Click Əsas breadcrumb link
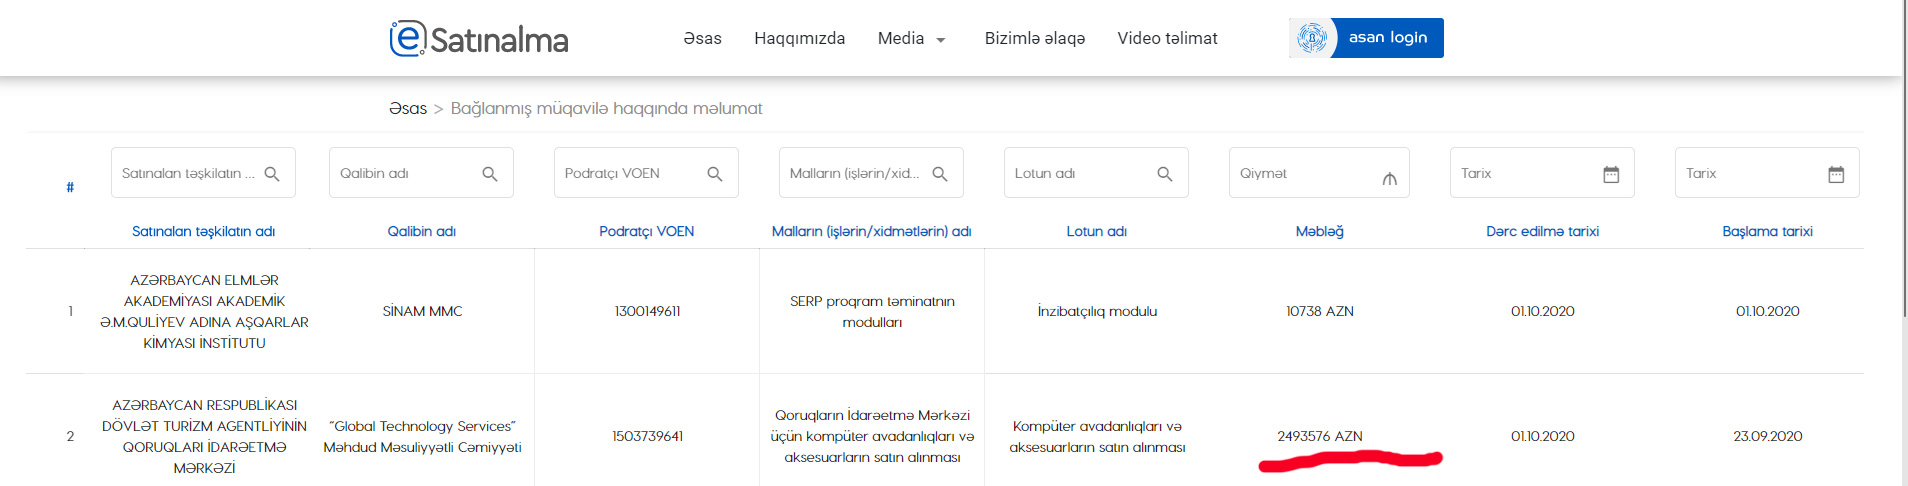Screen dimensions: 1908x486 pos(408,108)
